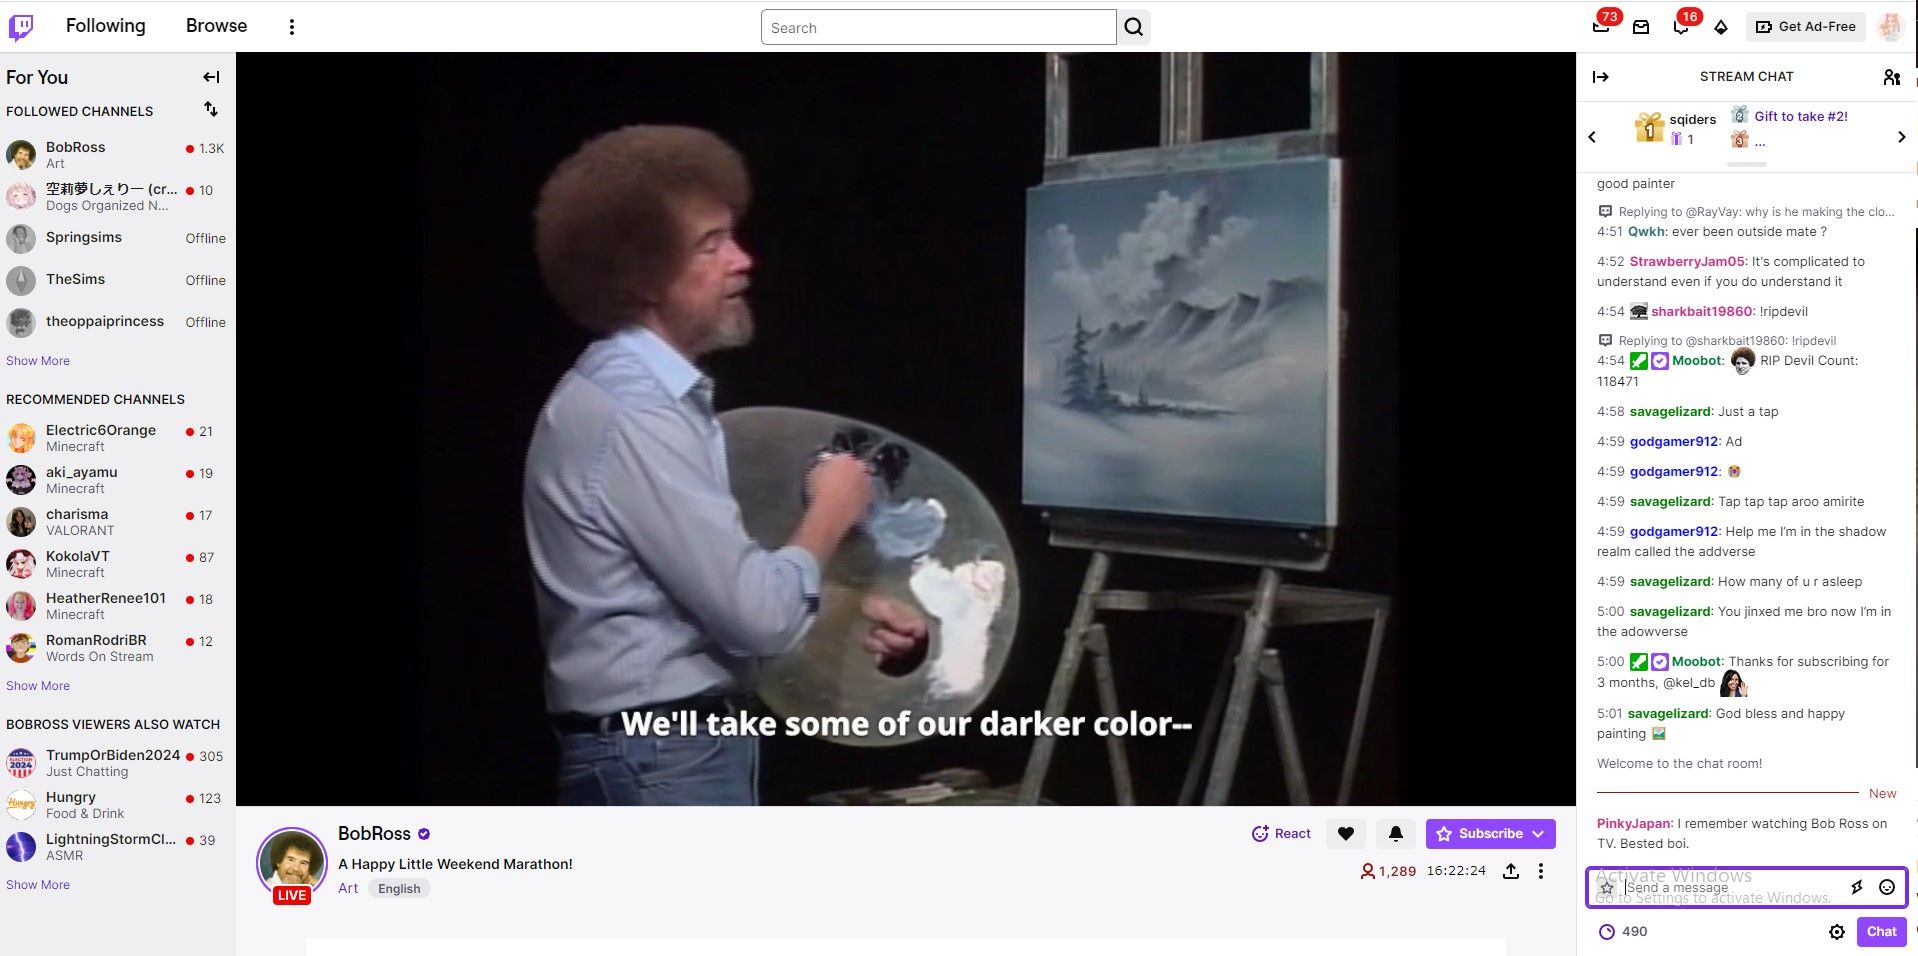Open the chat settings gear
Image resolution: width=1918 pixels, height=956 pixels.
pos(1837,931)
